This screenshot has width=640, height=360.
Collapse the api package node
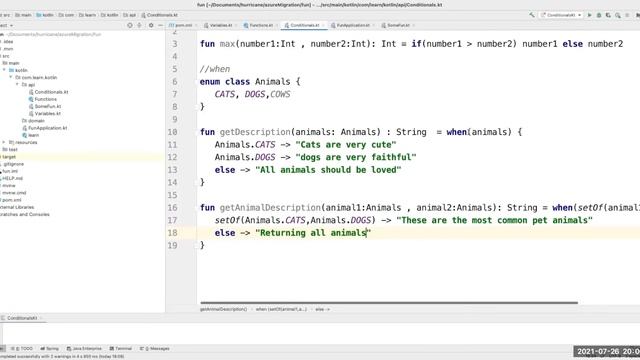(x=18, y=84)
